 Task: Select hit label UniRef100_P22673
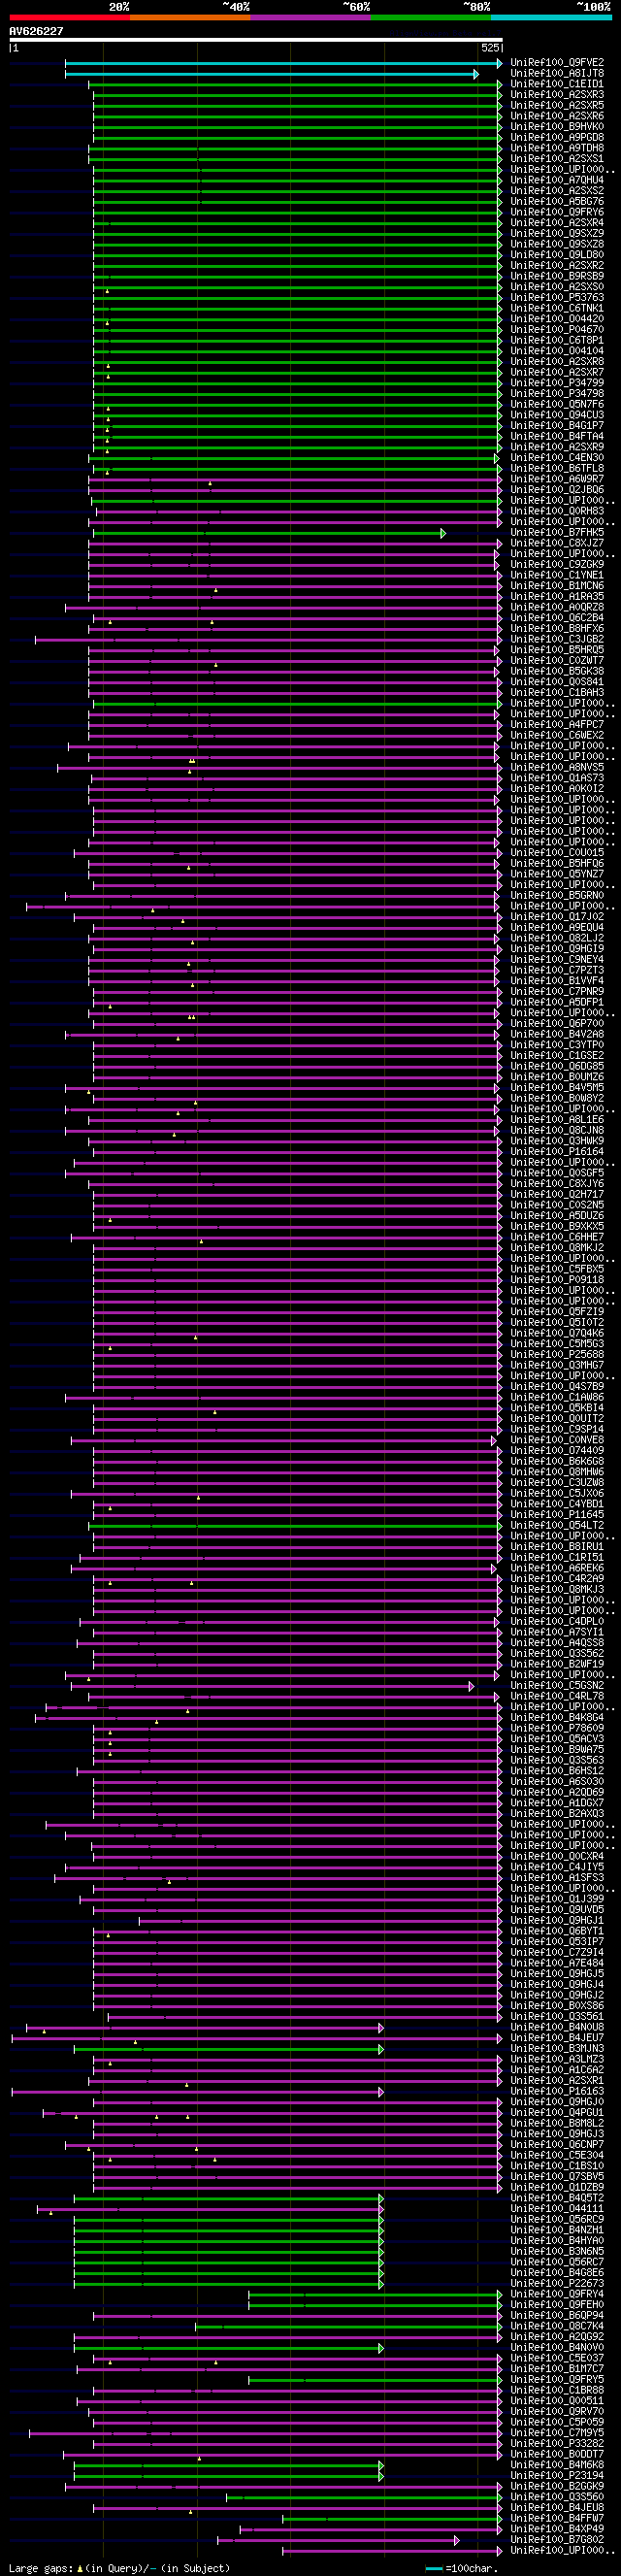coord(557,2283)
